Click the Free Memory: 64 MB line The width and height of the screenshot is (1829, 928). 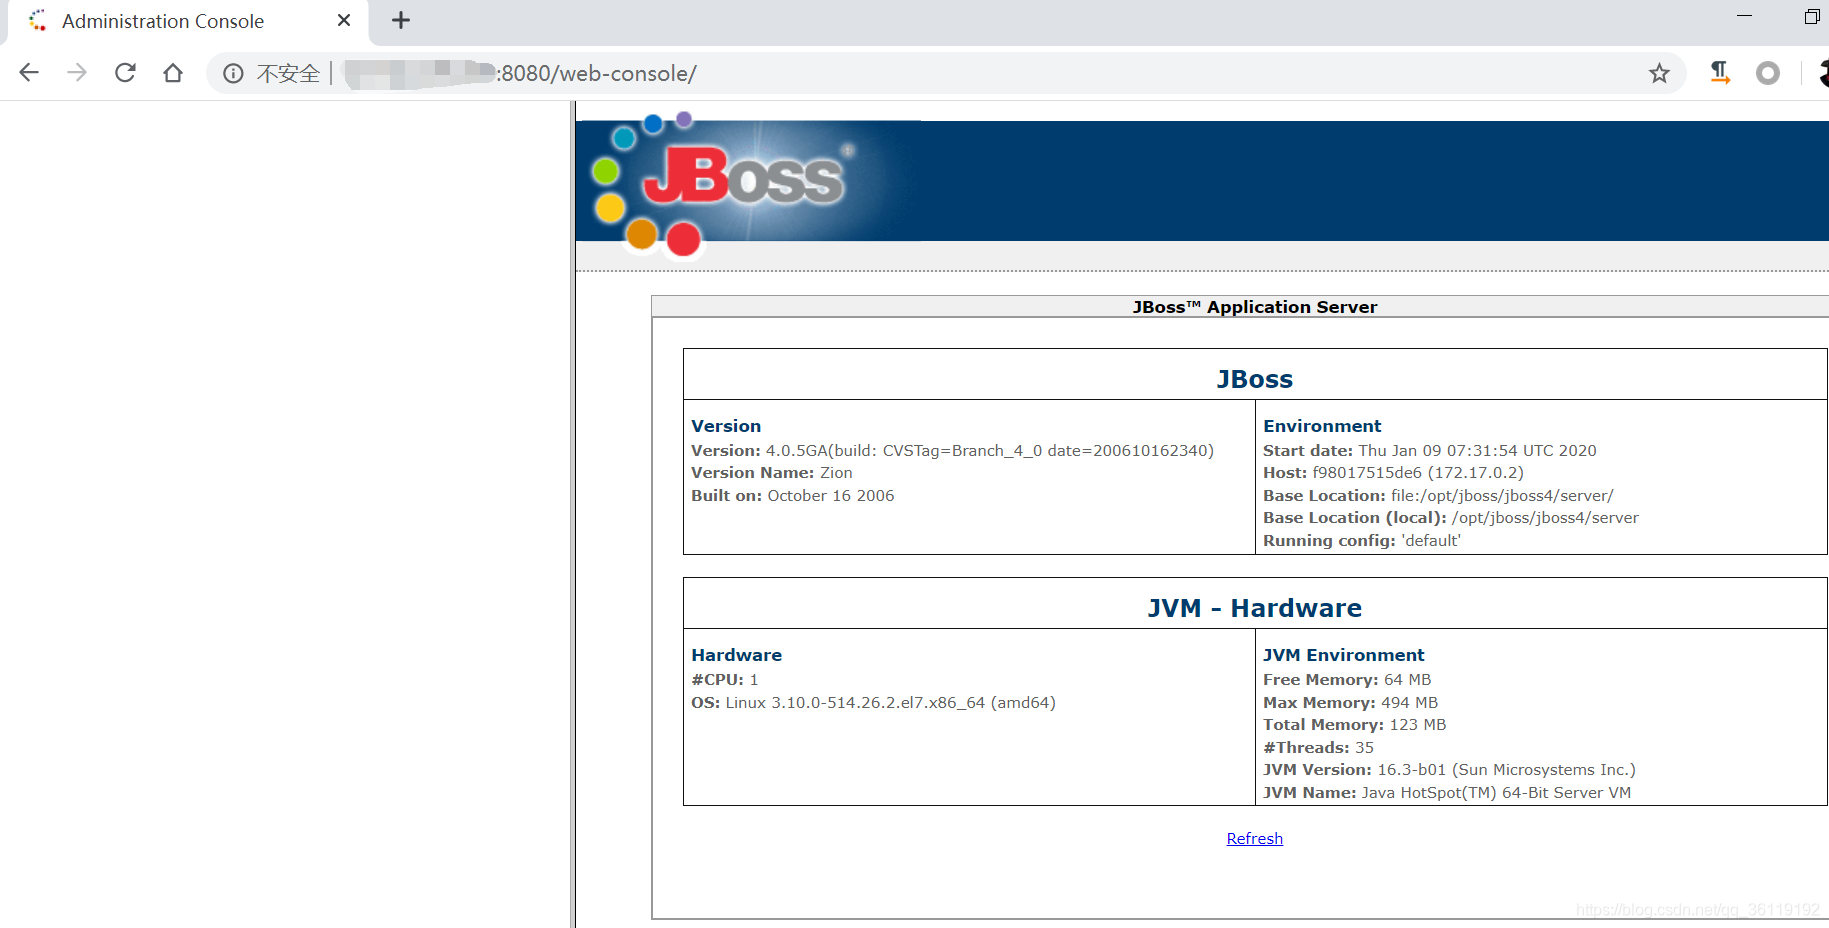coord(1347,680)
